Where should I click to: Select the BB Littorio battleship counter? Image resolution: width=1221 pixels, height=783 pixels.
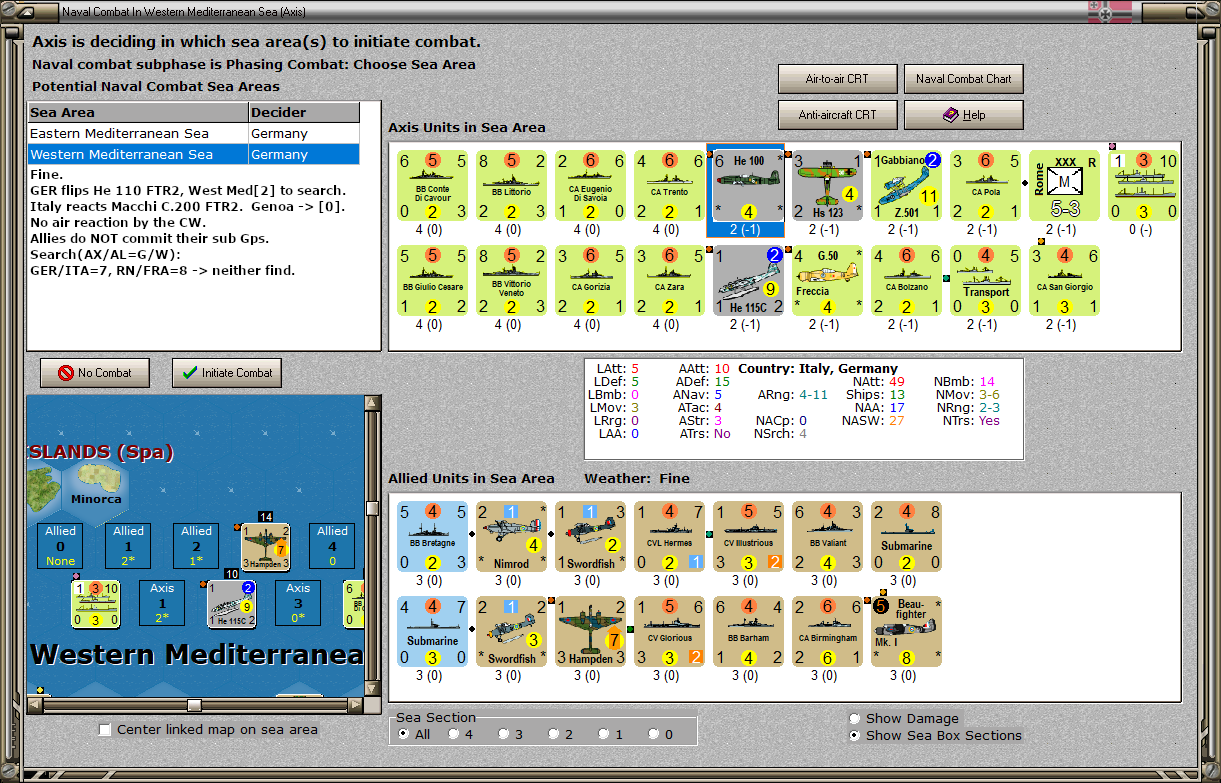511,186
